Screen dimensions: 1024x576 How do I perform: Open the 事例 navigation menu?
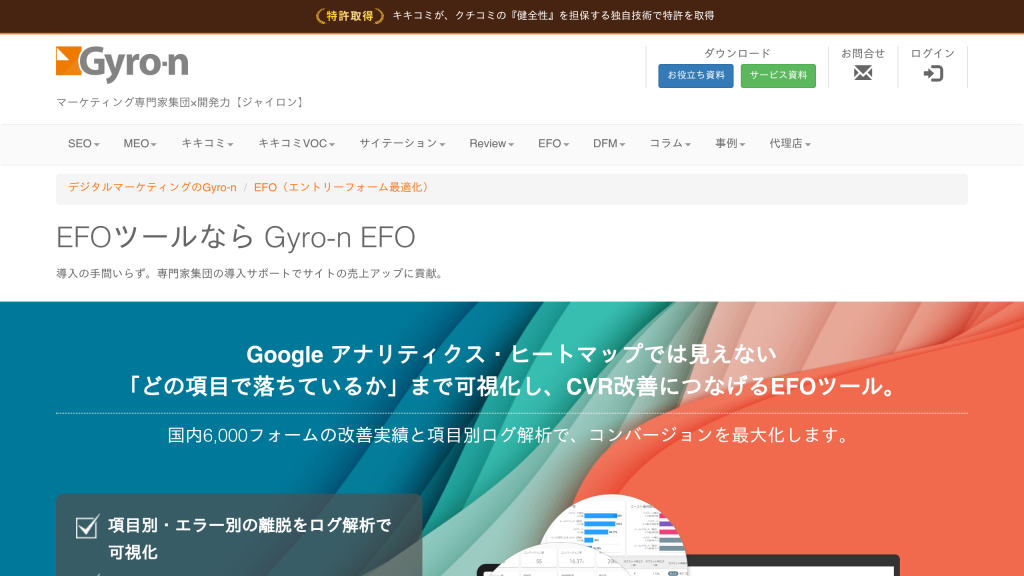[x=730, y=144]
